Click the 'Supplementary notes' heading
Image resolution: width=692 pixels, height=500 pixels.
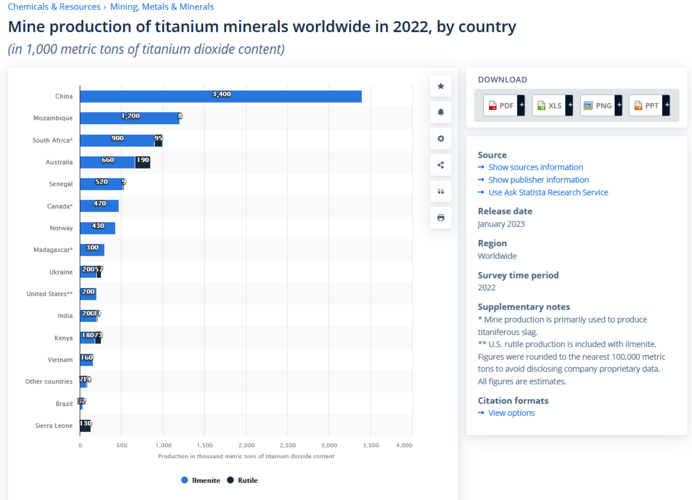coord(523,307)
